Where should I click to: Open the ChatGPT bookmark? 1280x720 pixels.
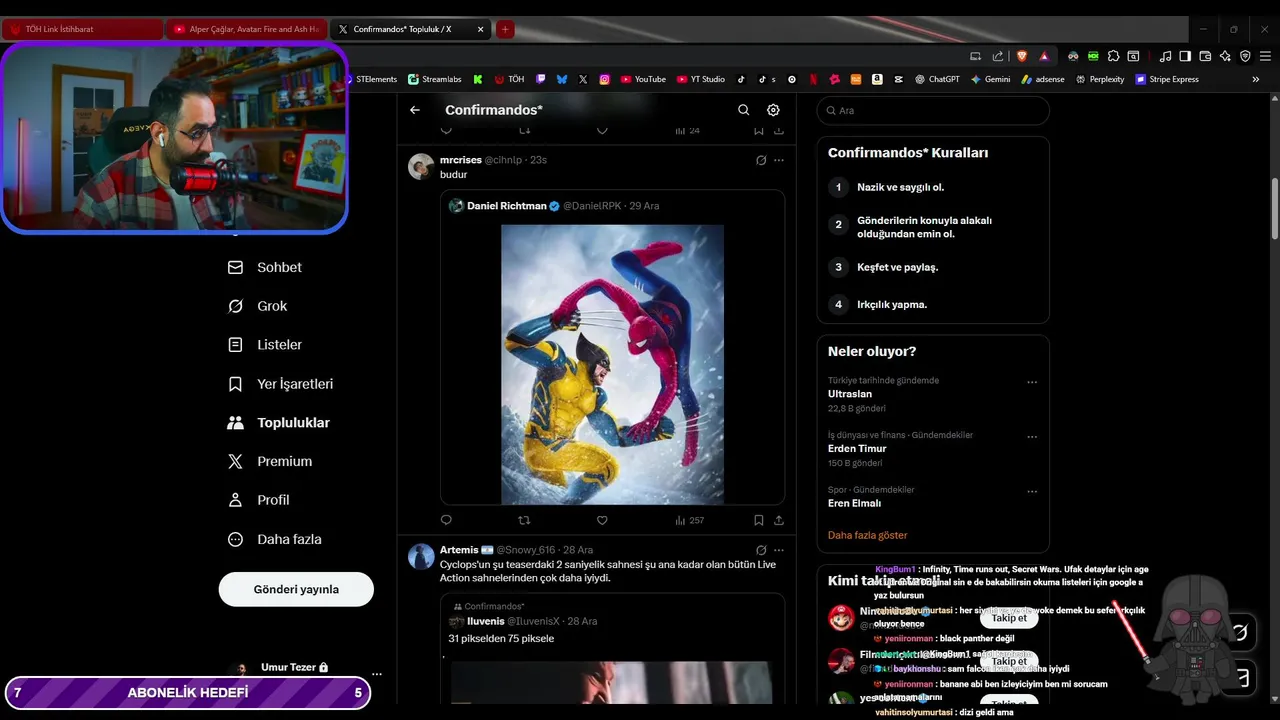937,79
